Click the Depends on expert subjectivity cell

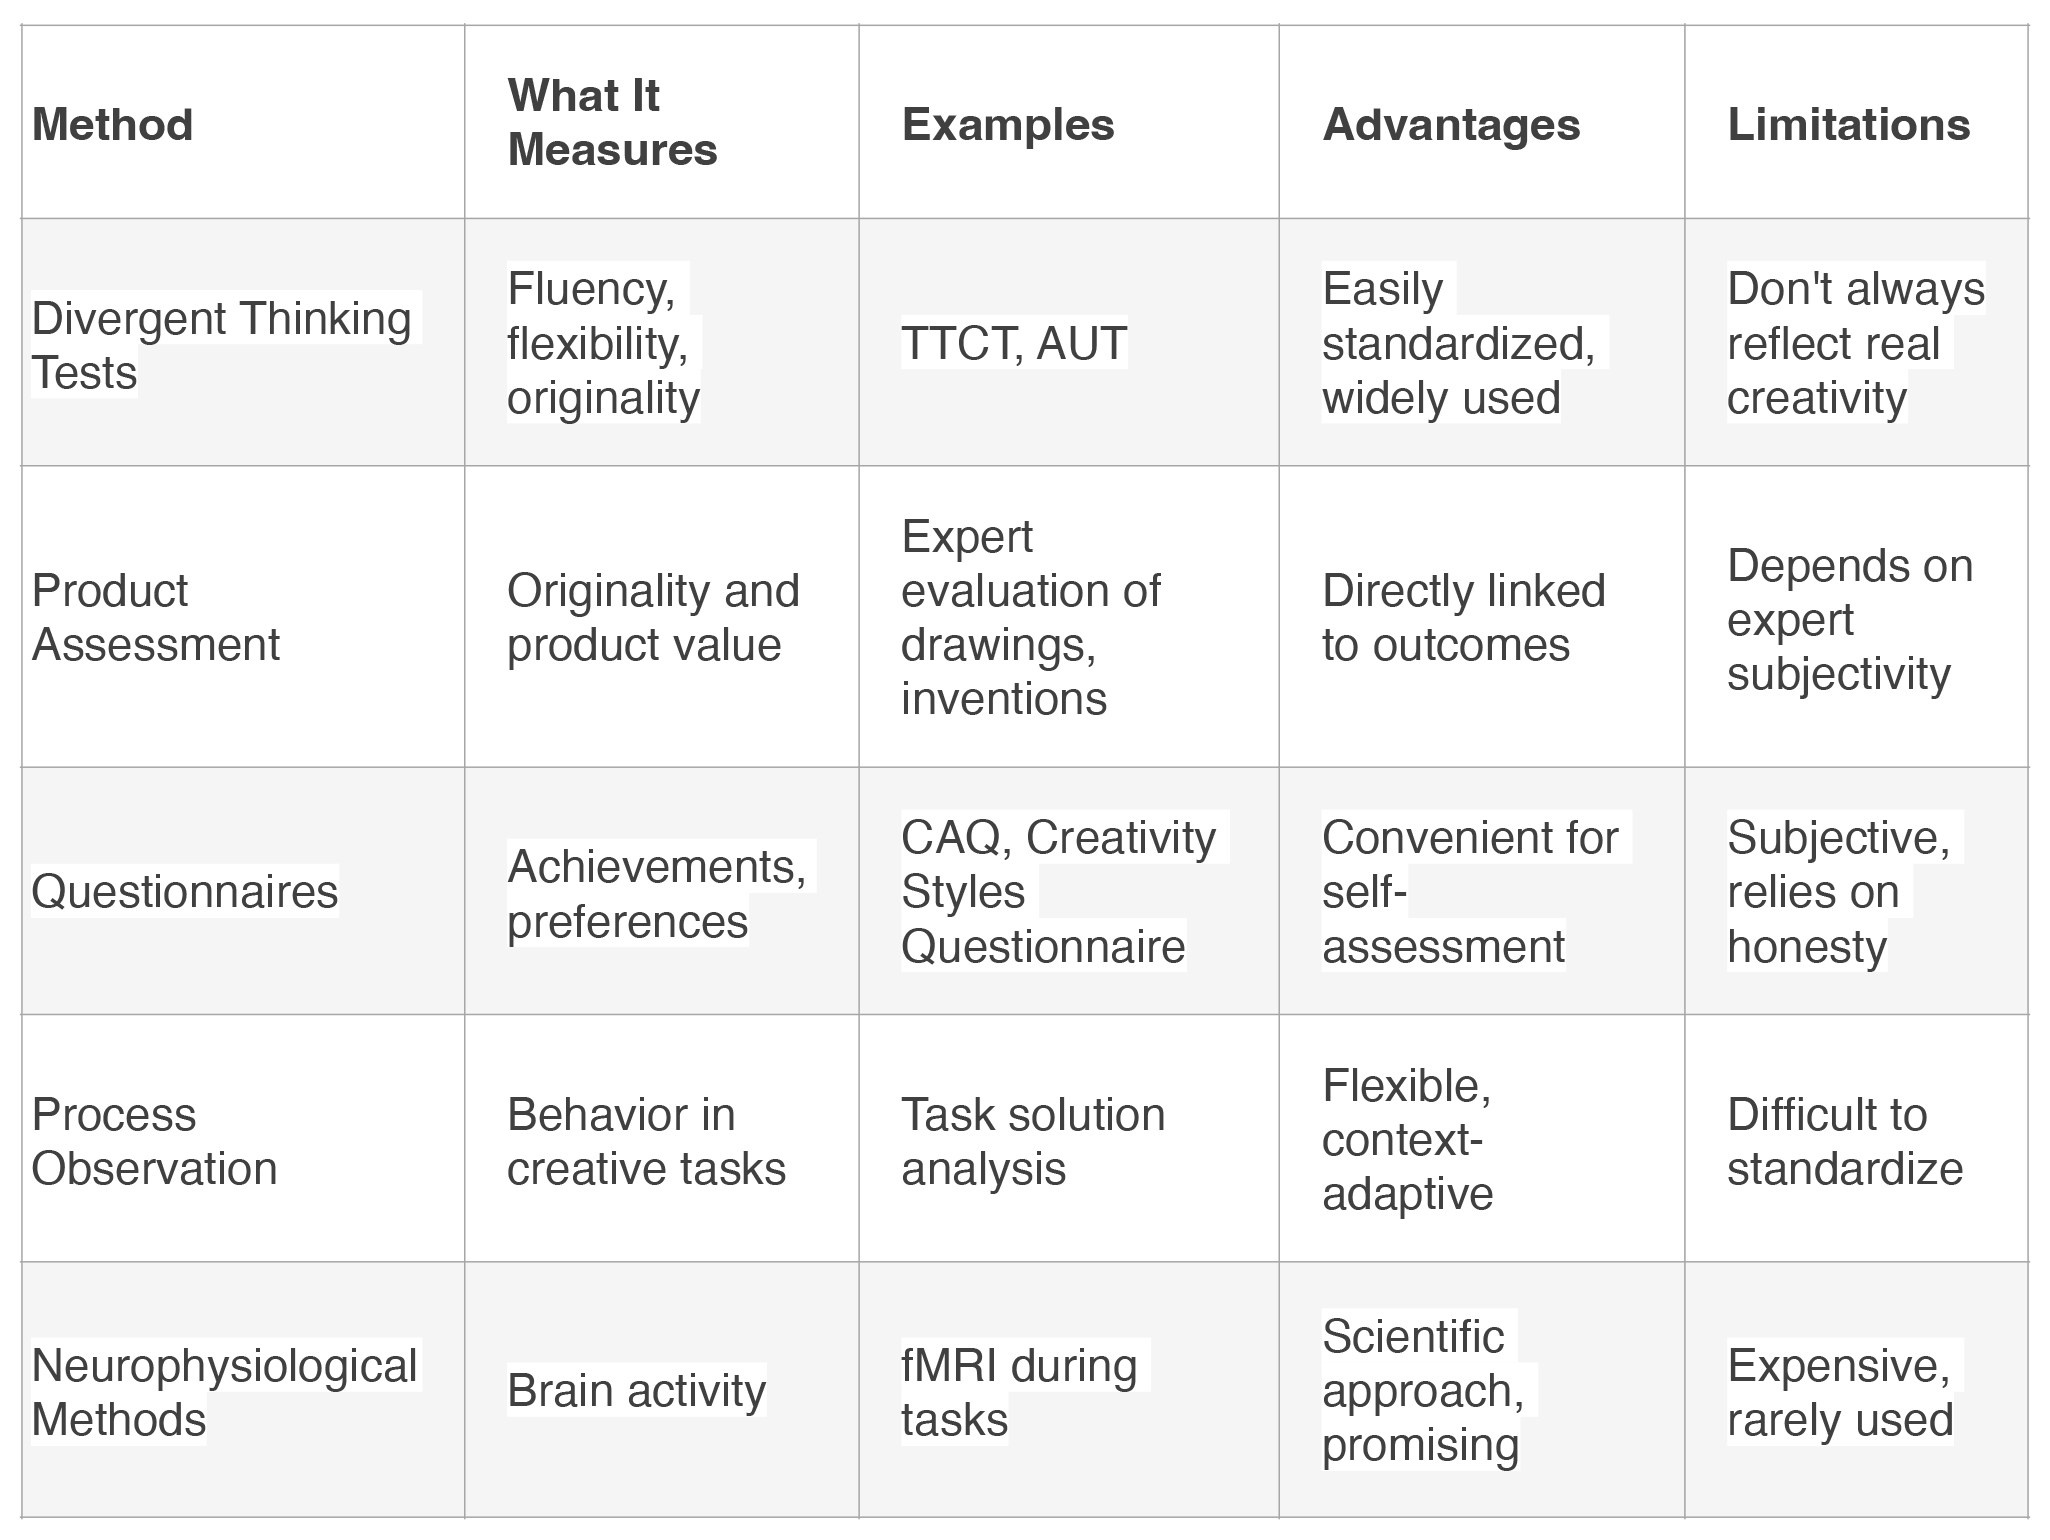[x=1856, y=617]
